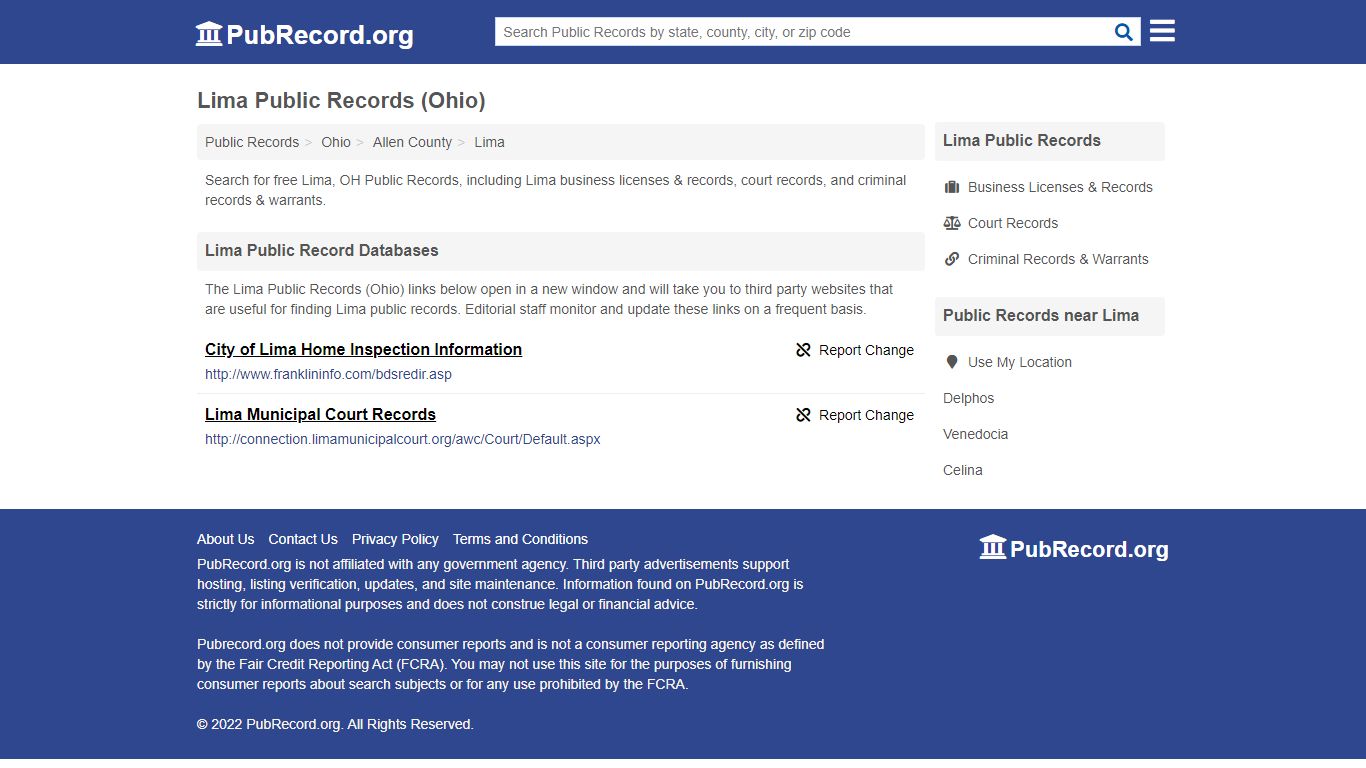Go to Delphos public records
1366x768 pixels.
tap(968, 398)
